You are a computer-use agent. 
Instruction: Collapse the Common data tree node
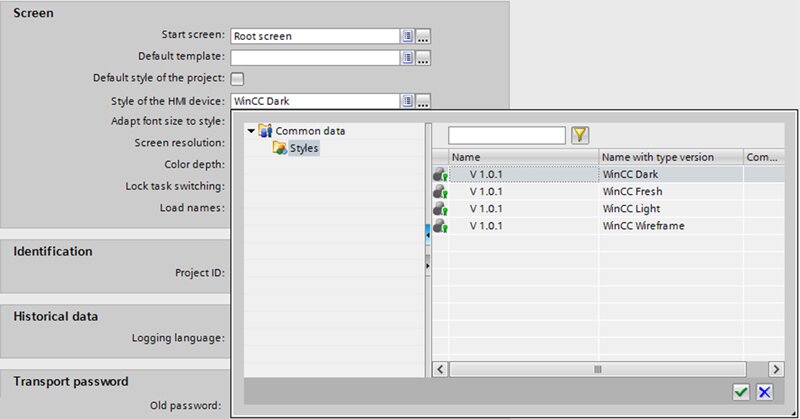[251, 131]
